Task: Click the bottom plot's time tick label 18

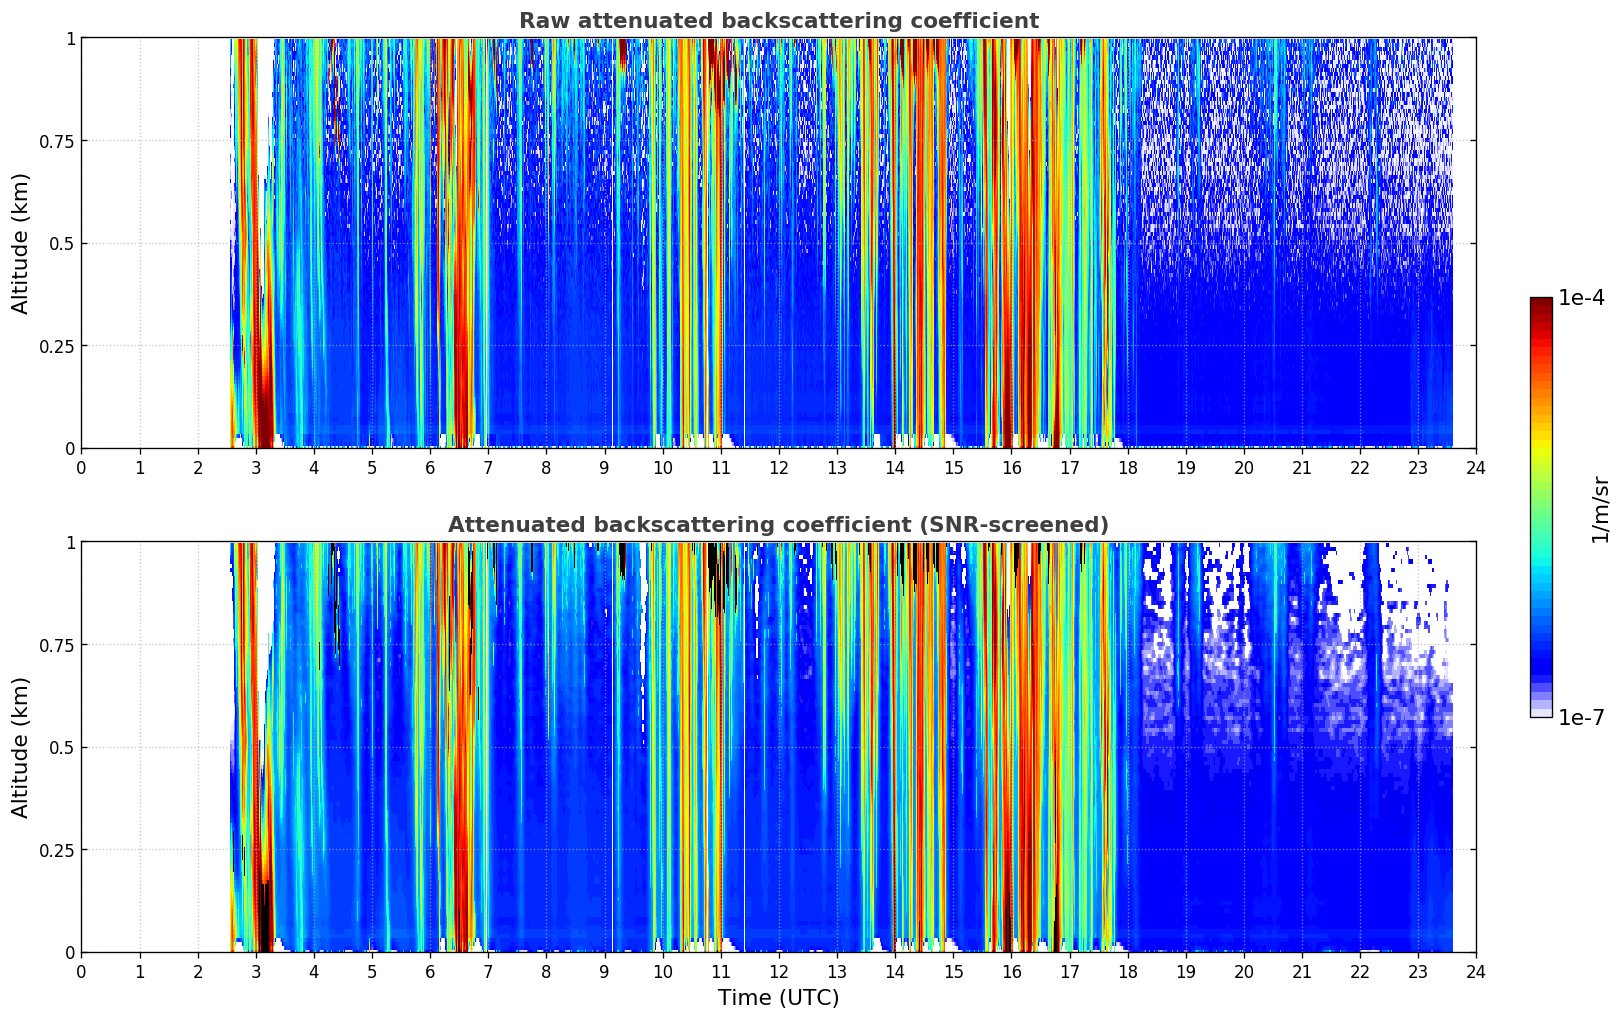Action: pos(1127,971)
